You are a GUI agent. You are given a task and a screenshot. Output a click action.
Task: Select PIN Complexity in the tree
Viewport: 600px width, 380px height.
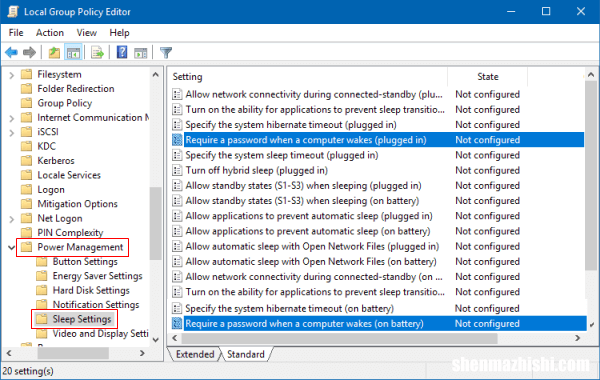click(70, 233)
